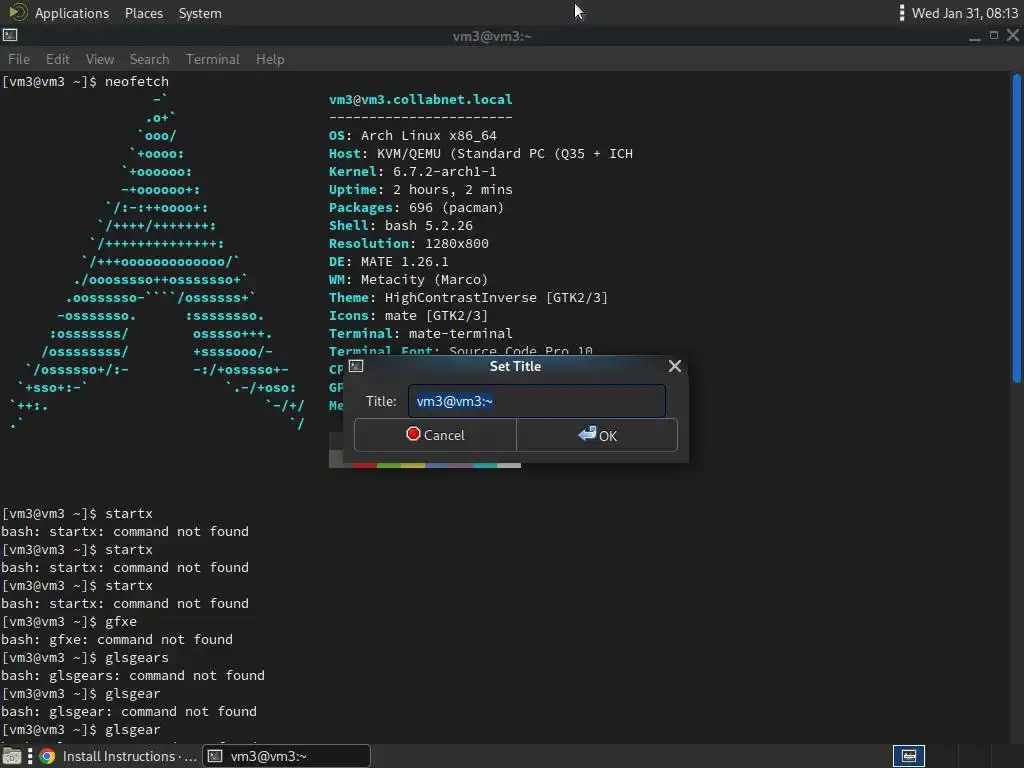
Task: Click the Set Title dialog heading
Action: pyautogui.click(x=515, y=366)
